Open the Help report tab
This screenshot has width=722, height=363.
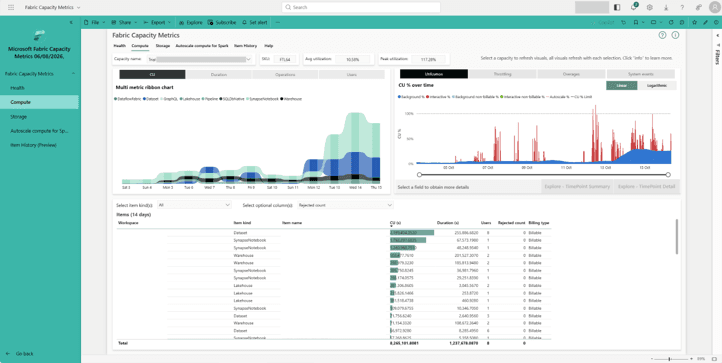click(268, 46)
